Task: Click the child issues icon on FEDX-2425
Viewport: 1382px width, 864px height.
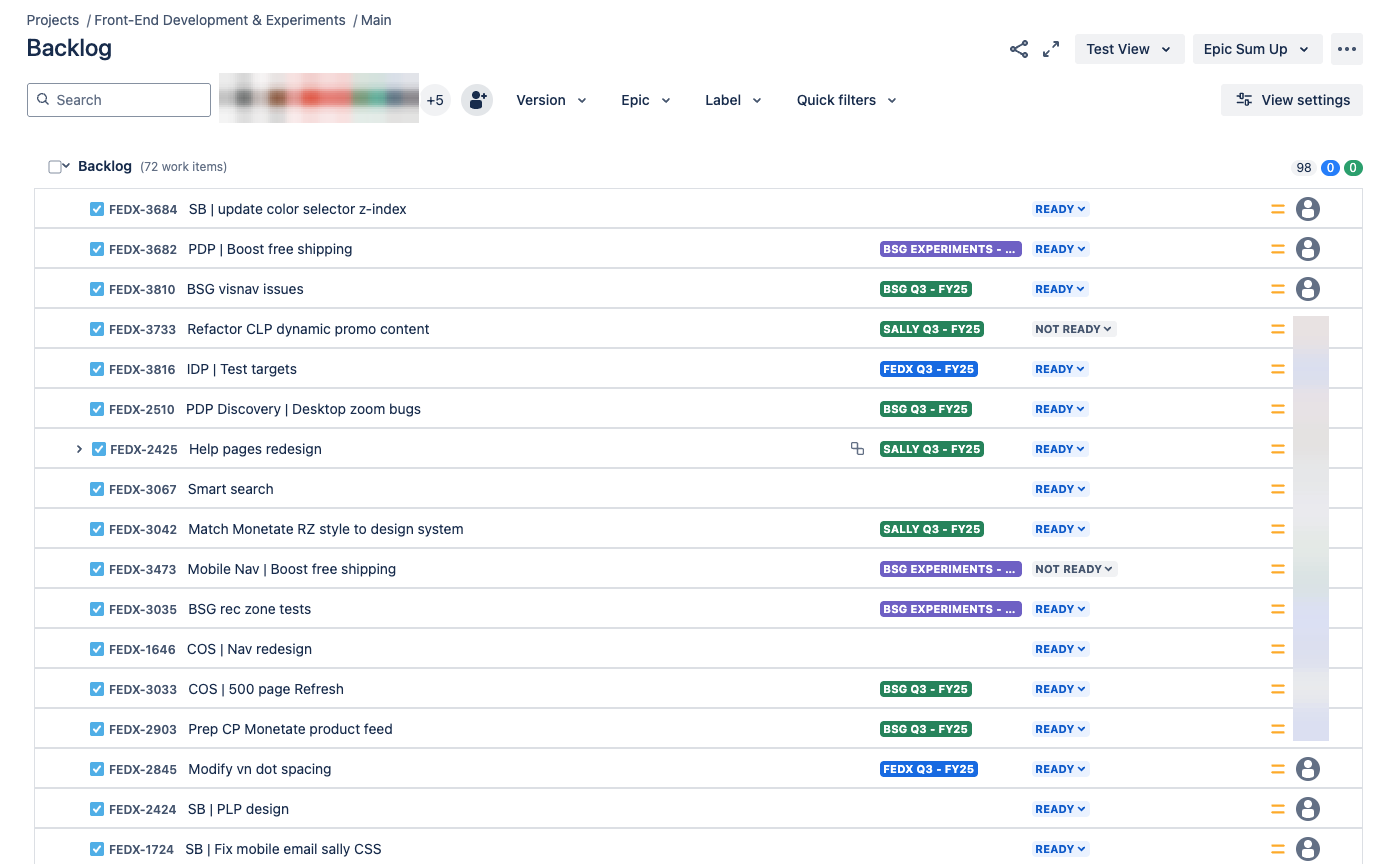Action: [857, 449]
